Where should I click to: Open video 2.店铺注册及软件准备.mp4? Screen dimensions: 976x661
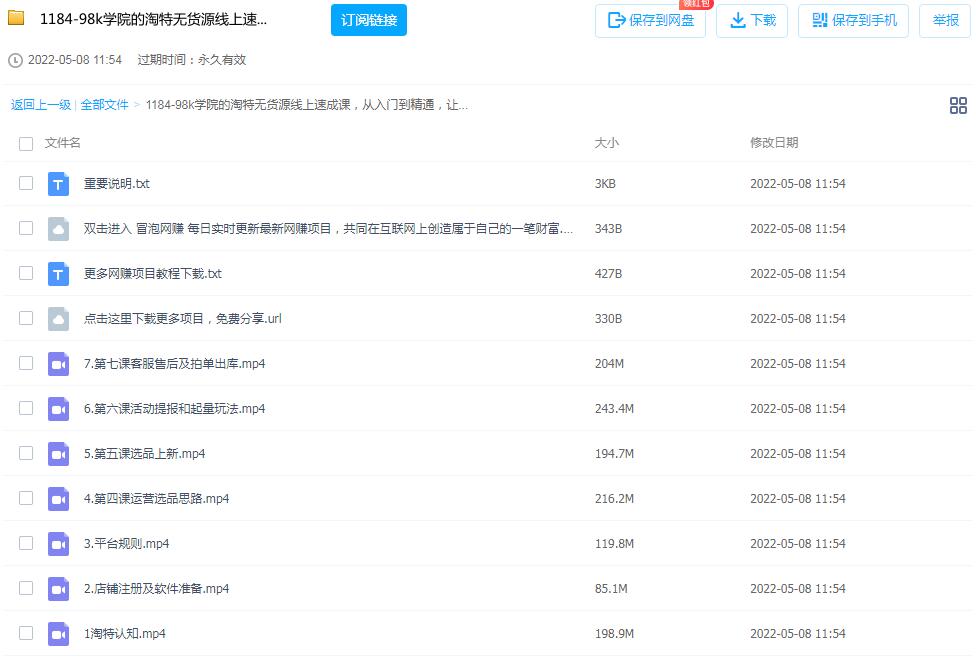(x=156, y=589)
